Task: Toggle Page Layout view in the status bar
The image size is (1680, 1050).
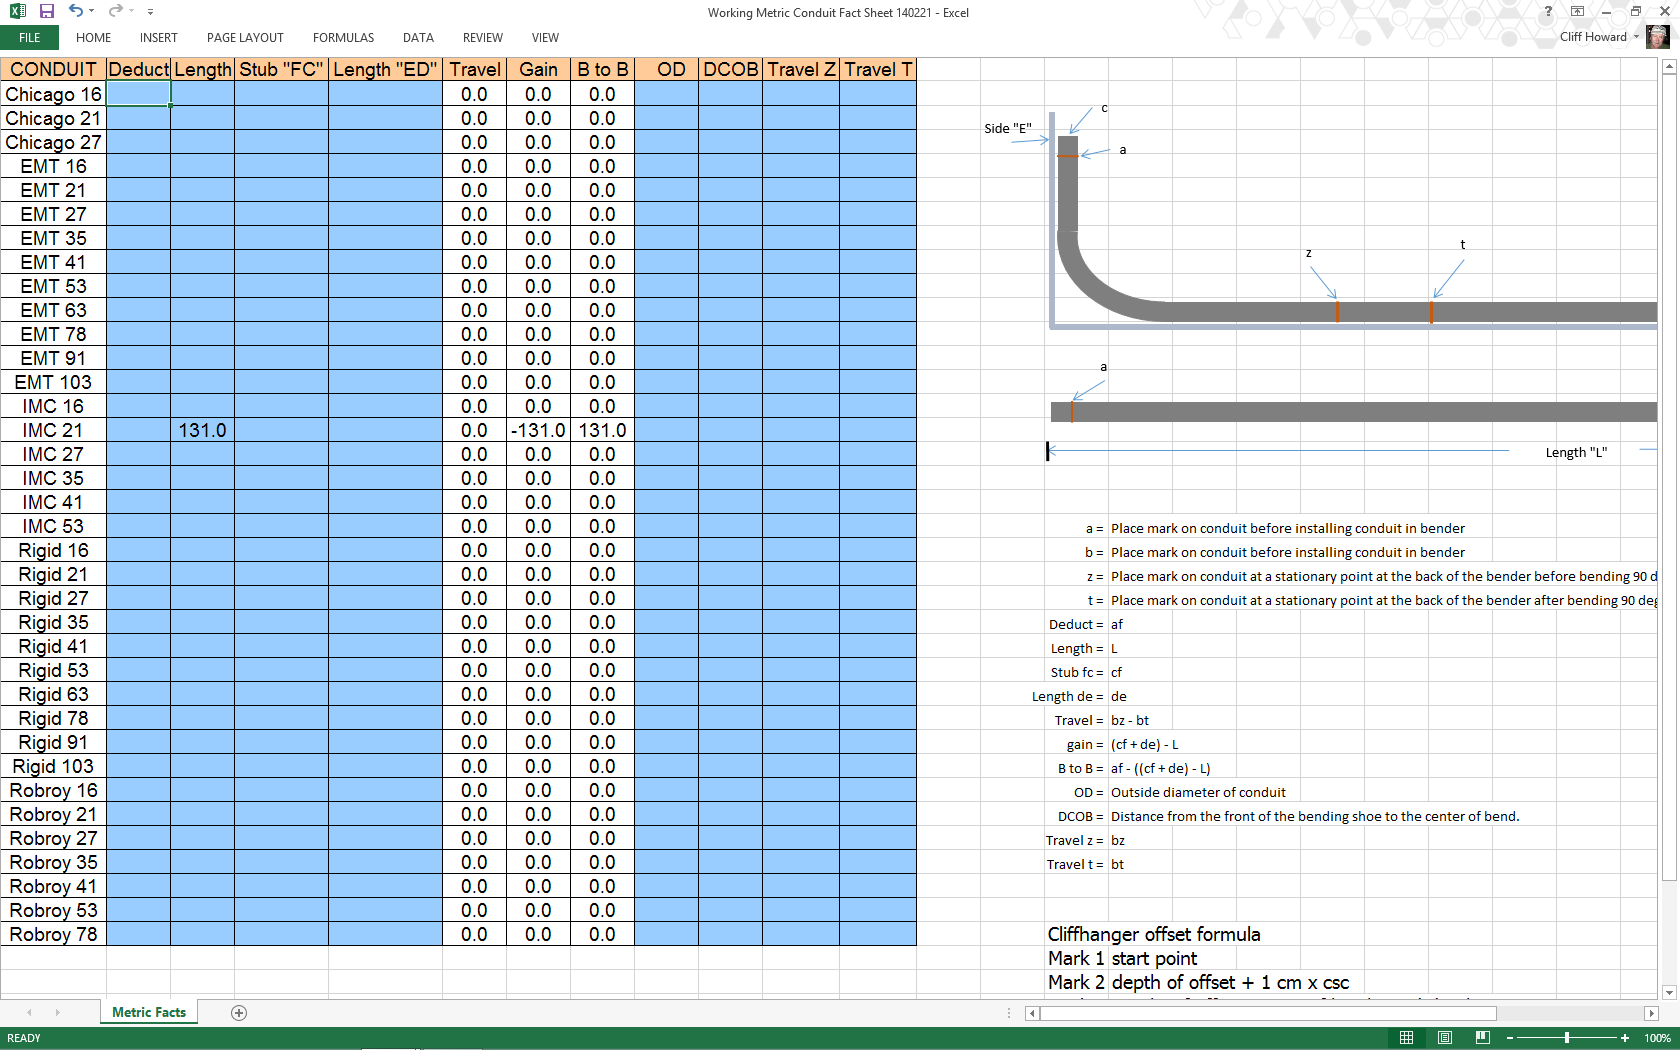Action: click(x=1445, y=1038)
